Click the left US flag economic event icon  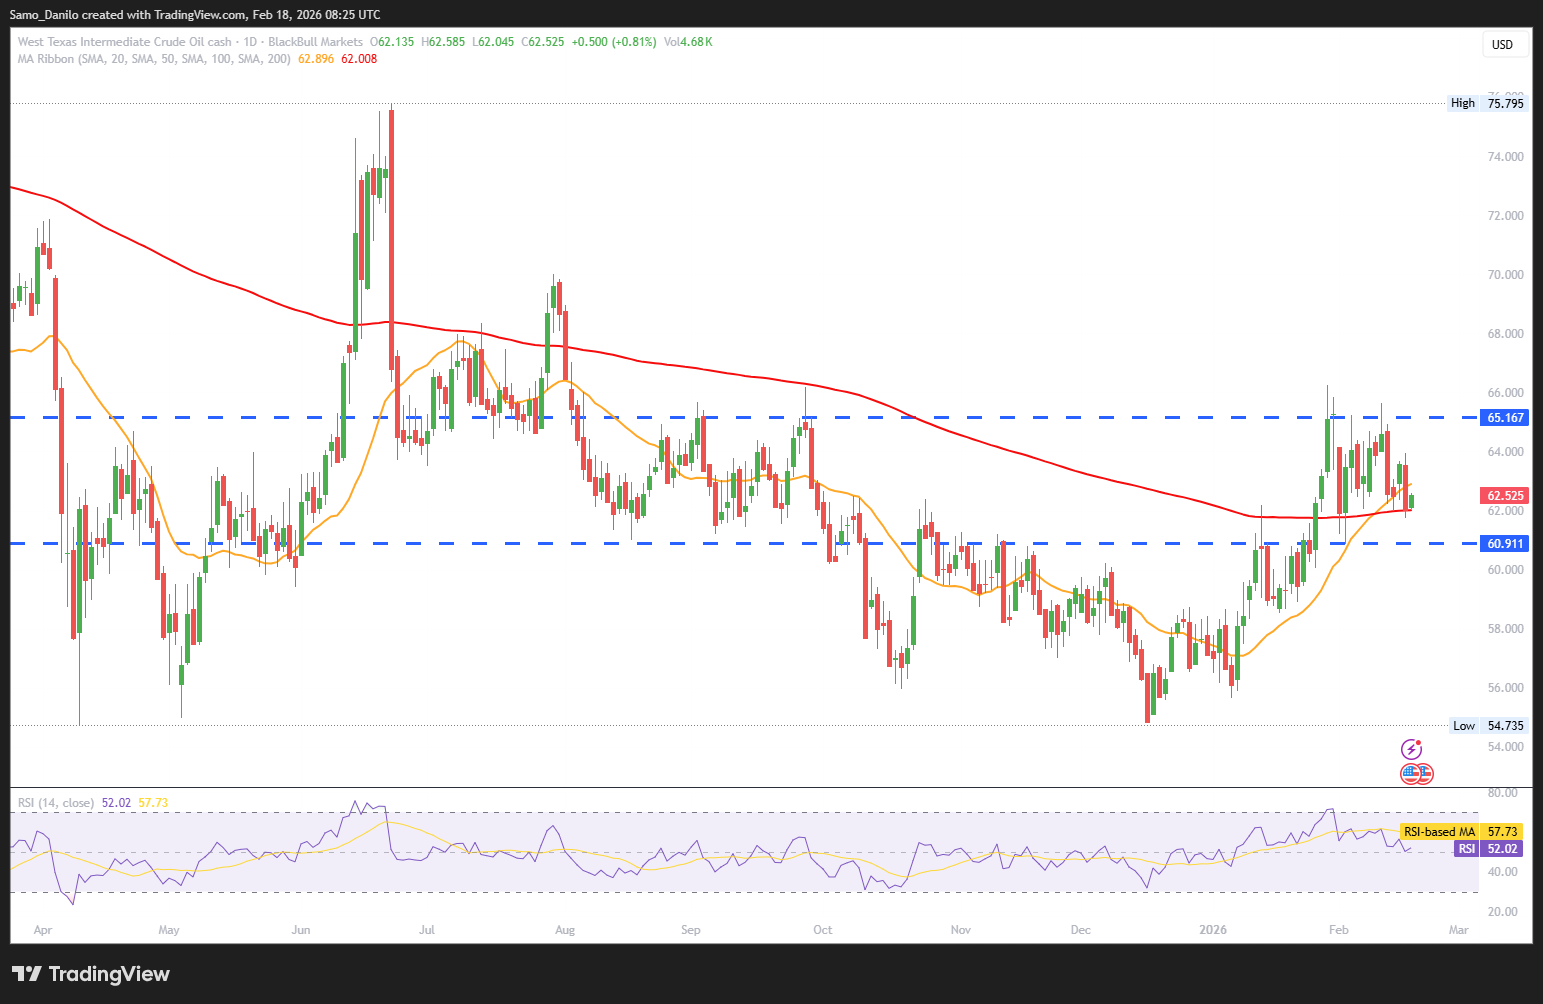coord(1410,773)
